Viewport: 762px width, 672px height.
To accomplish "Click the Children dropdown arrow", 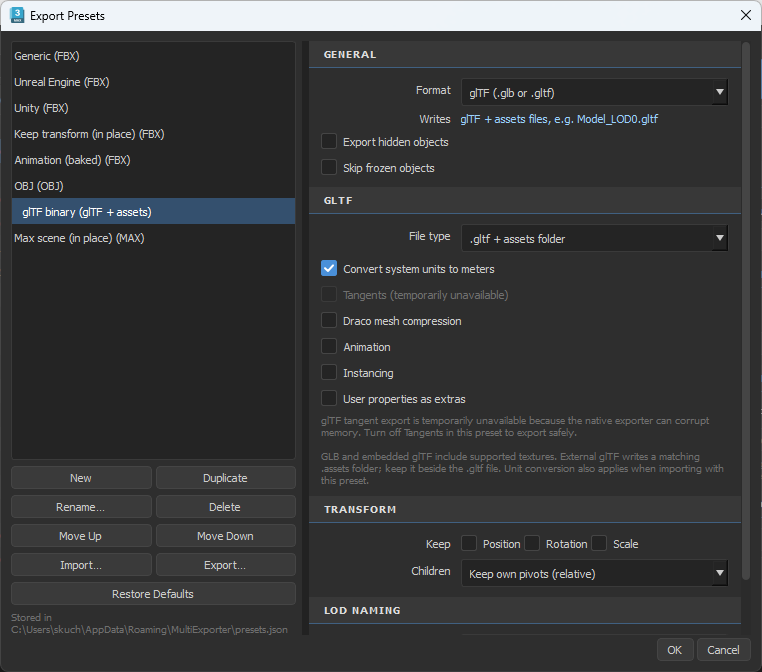I will 720,573.
